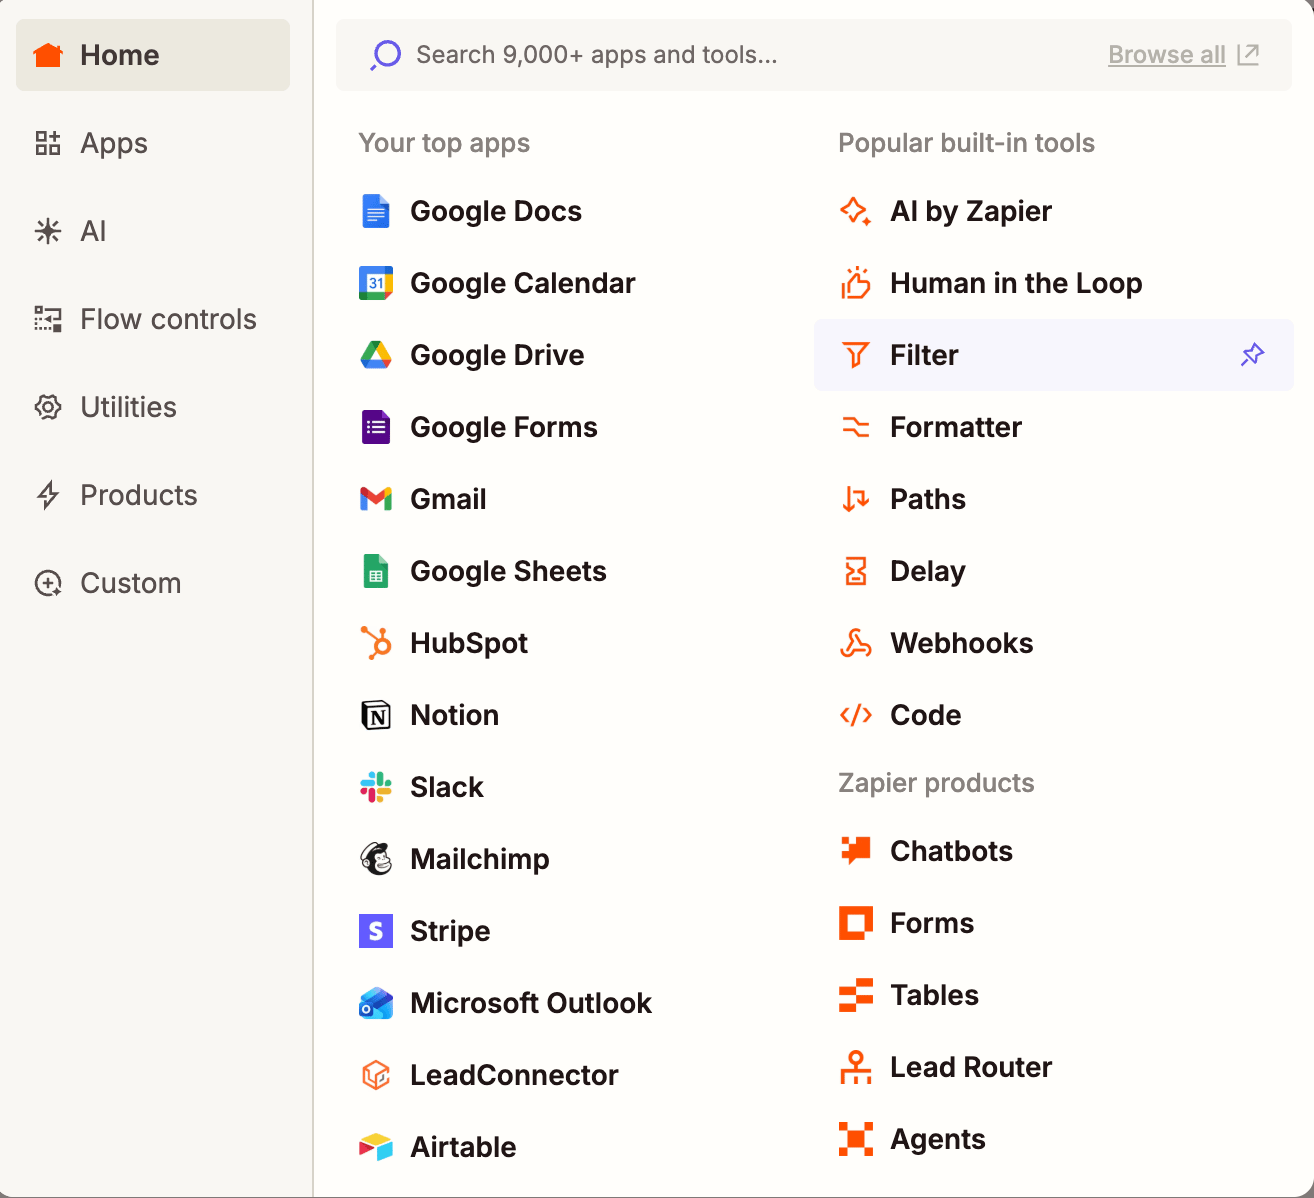Click the Slack logo icon
Screen dimensions: 1314x1198
coord(376,787)
